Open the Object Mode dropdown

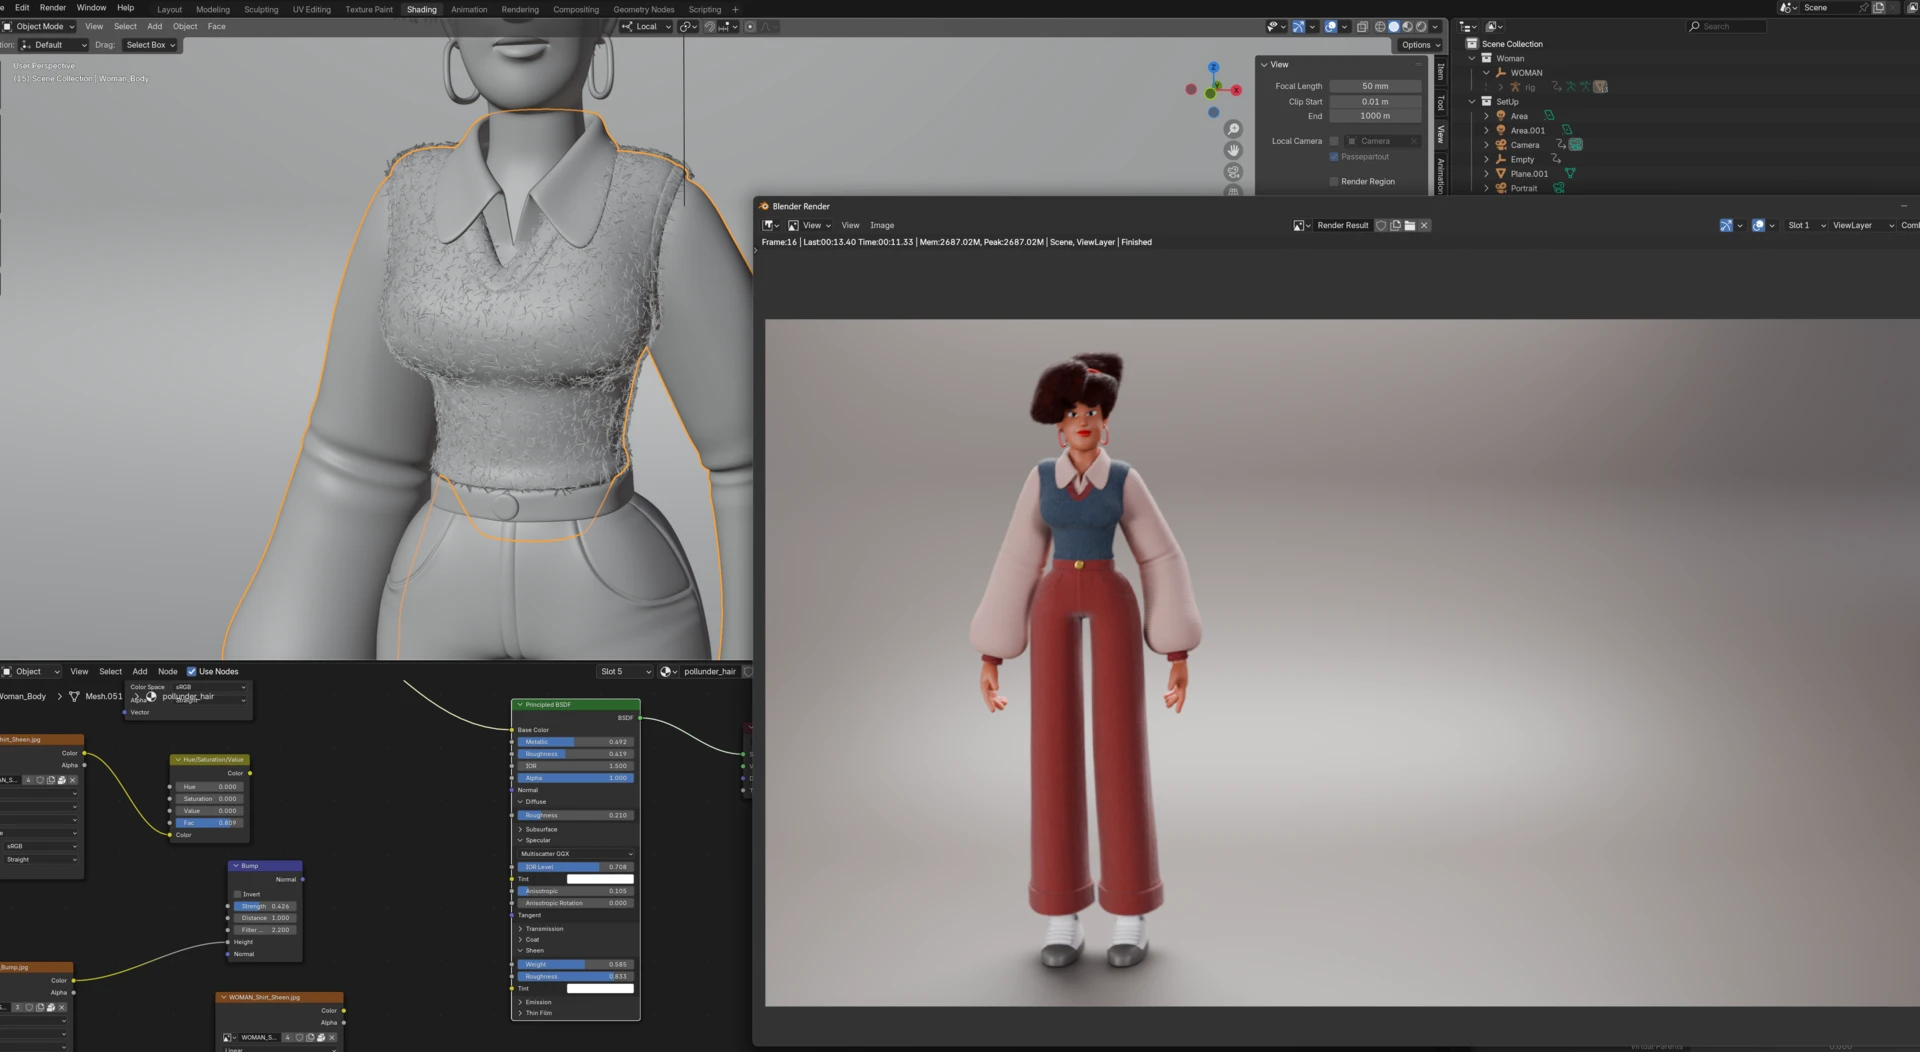[40, 26]
